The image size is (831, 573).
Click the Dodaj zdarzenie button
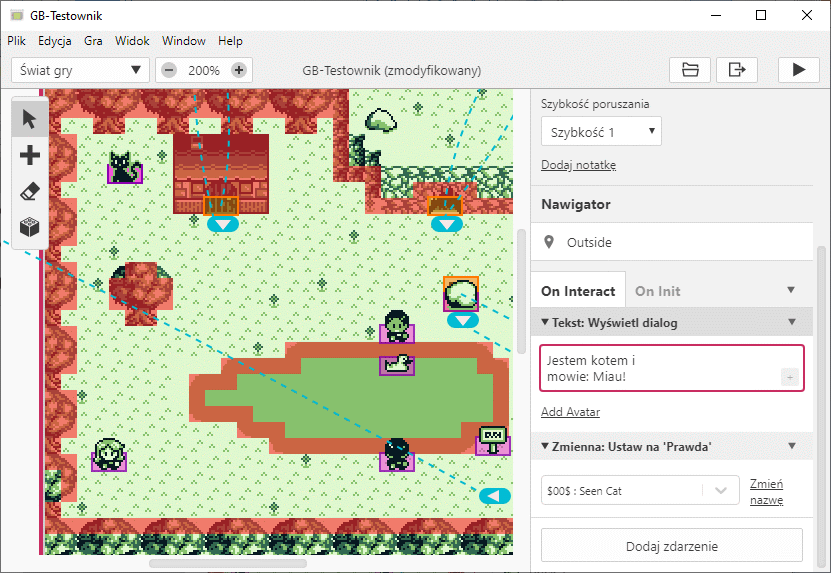coord(671,546)
